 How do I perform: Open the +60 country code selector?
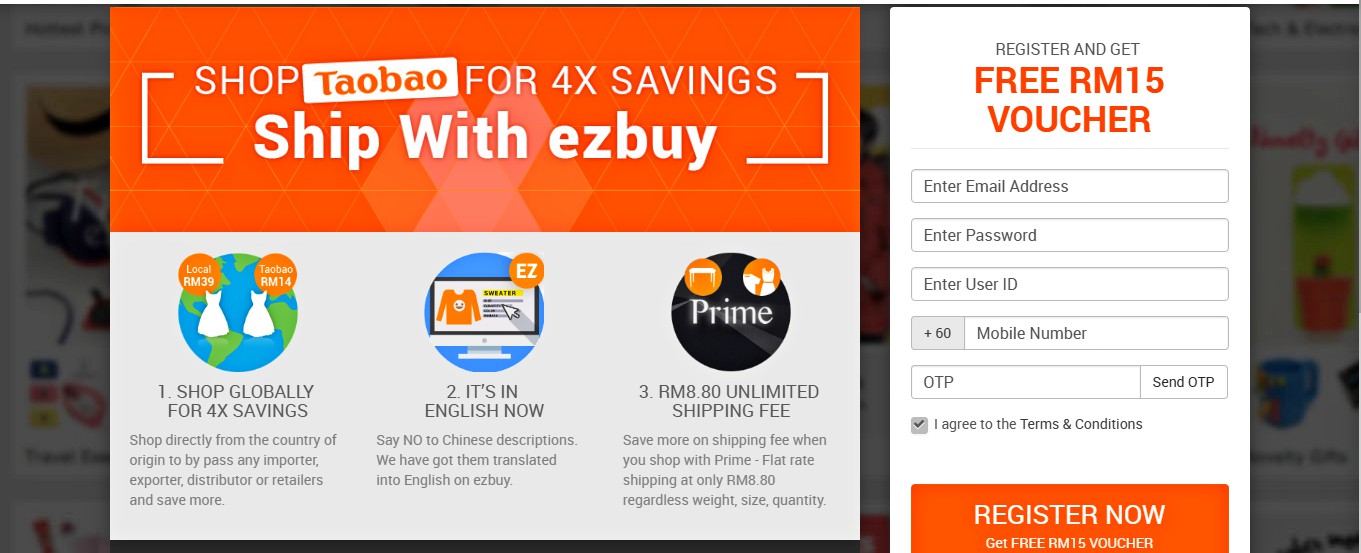tap(937, 333)
